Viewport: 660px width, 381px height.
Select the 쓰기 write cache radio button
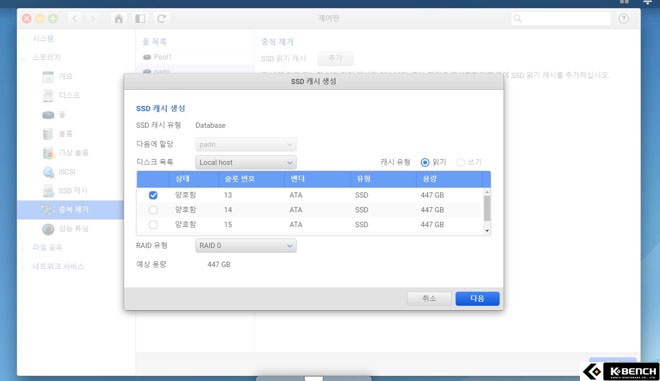point(461,162)
